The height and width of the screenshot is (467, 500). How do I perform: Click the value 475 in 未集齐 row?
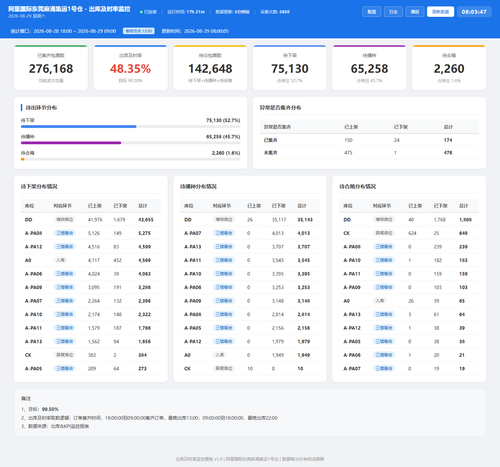(x=348, y=153)
